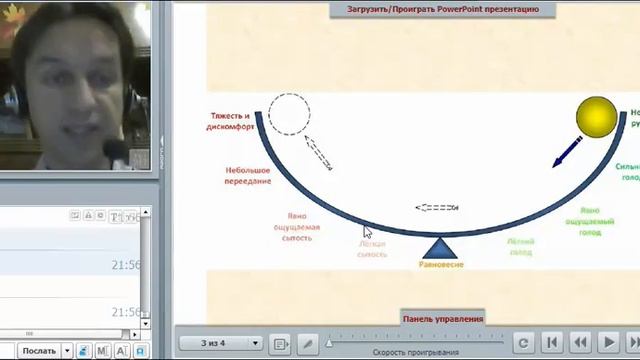This screenshot has width=640, height=360.
Task: Click the blue user icon next to Послать arrow
Action: click(x=84, y=351)
